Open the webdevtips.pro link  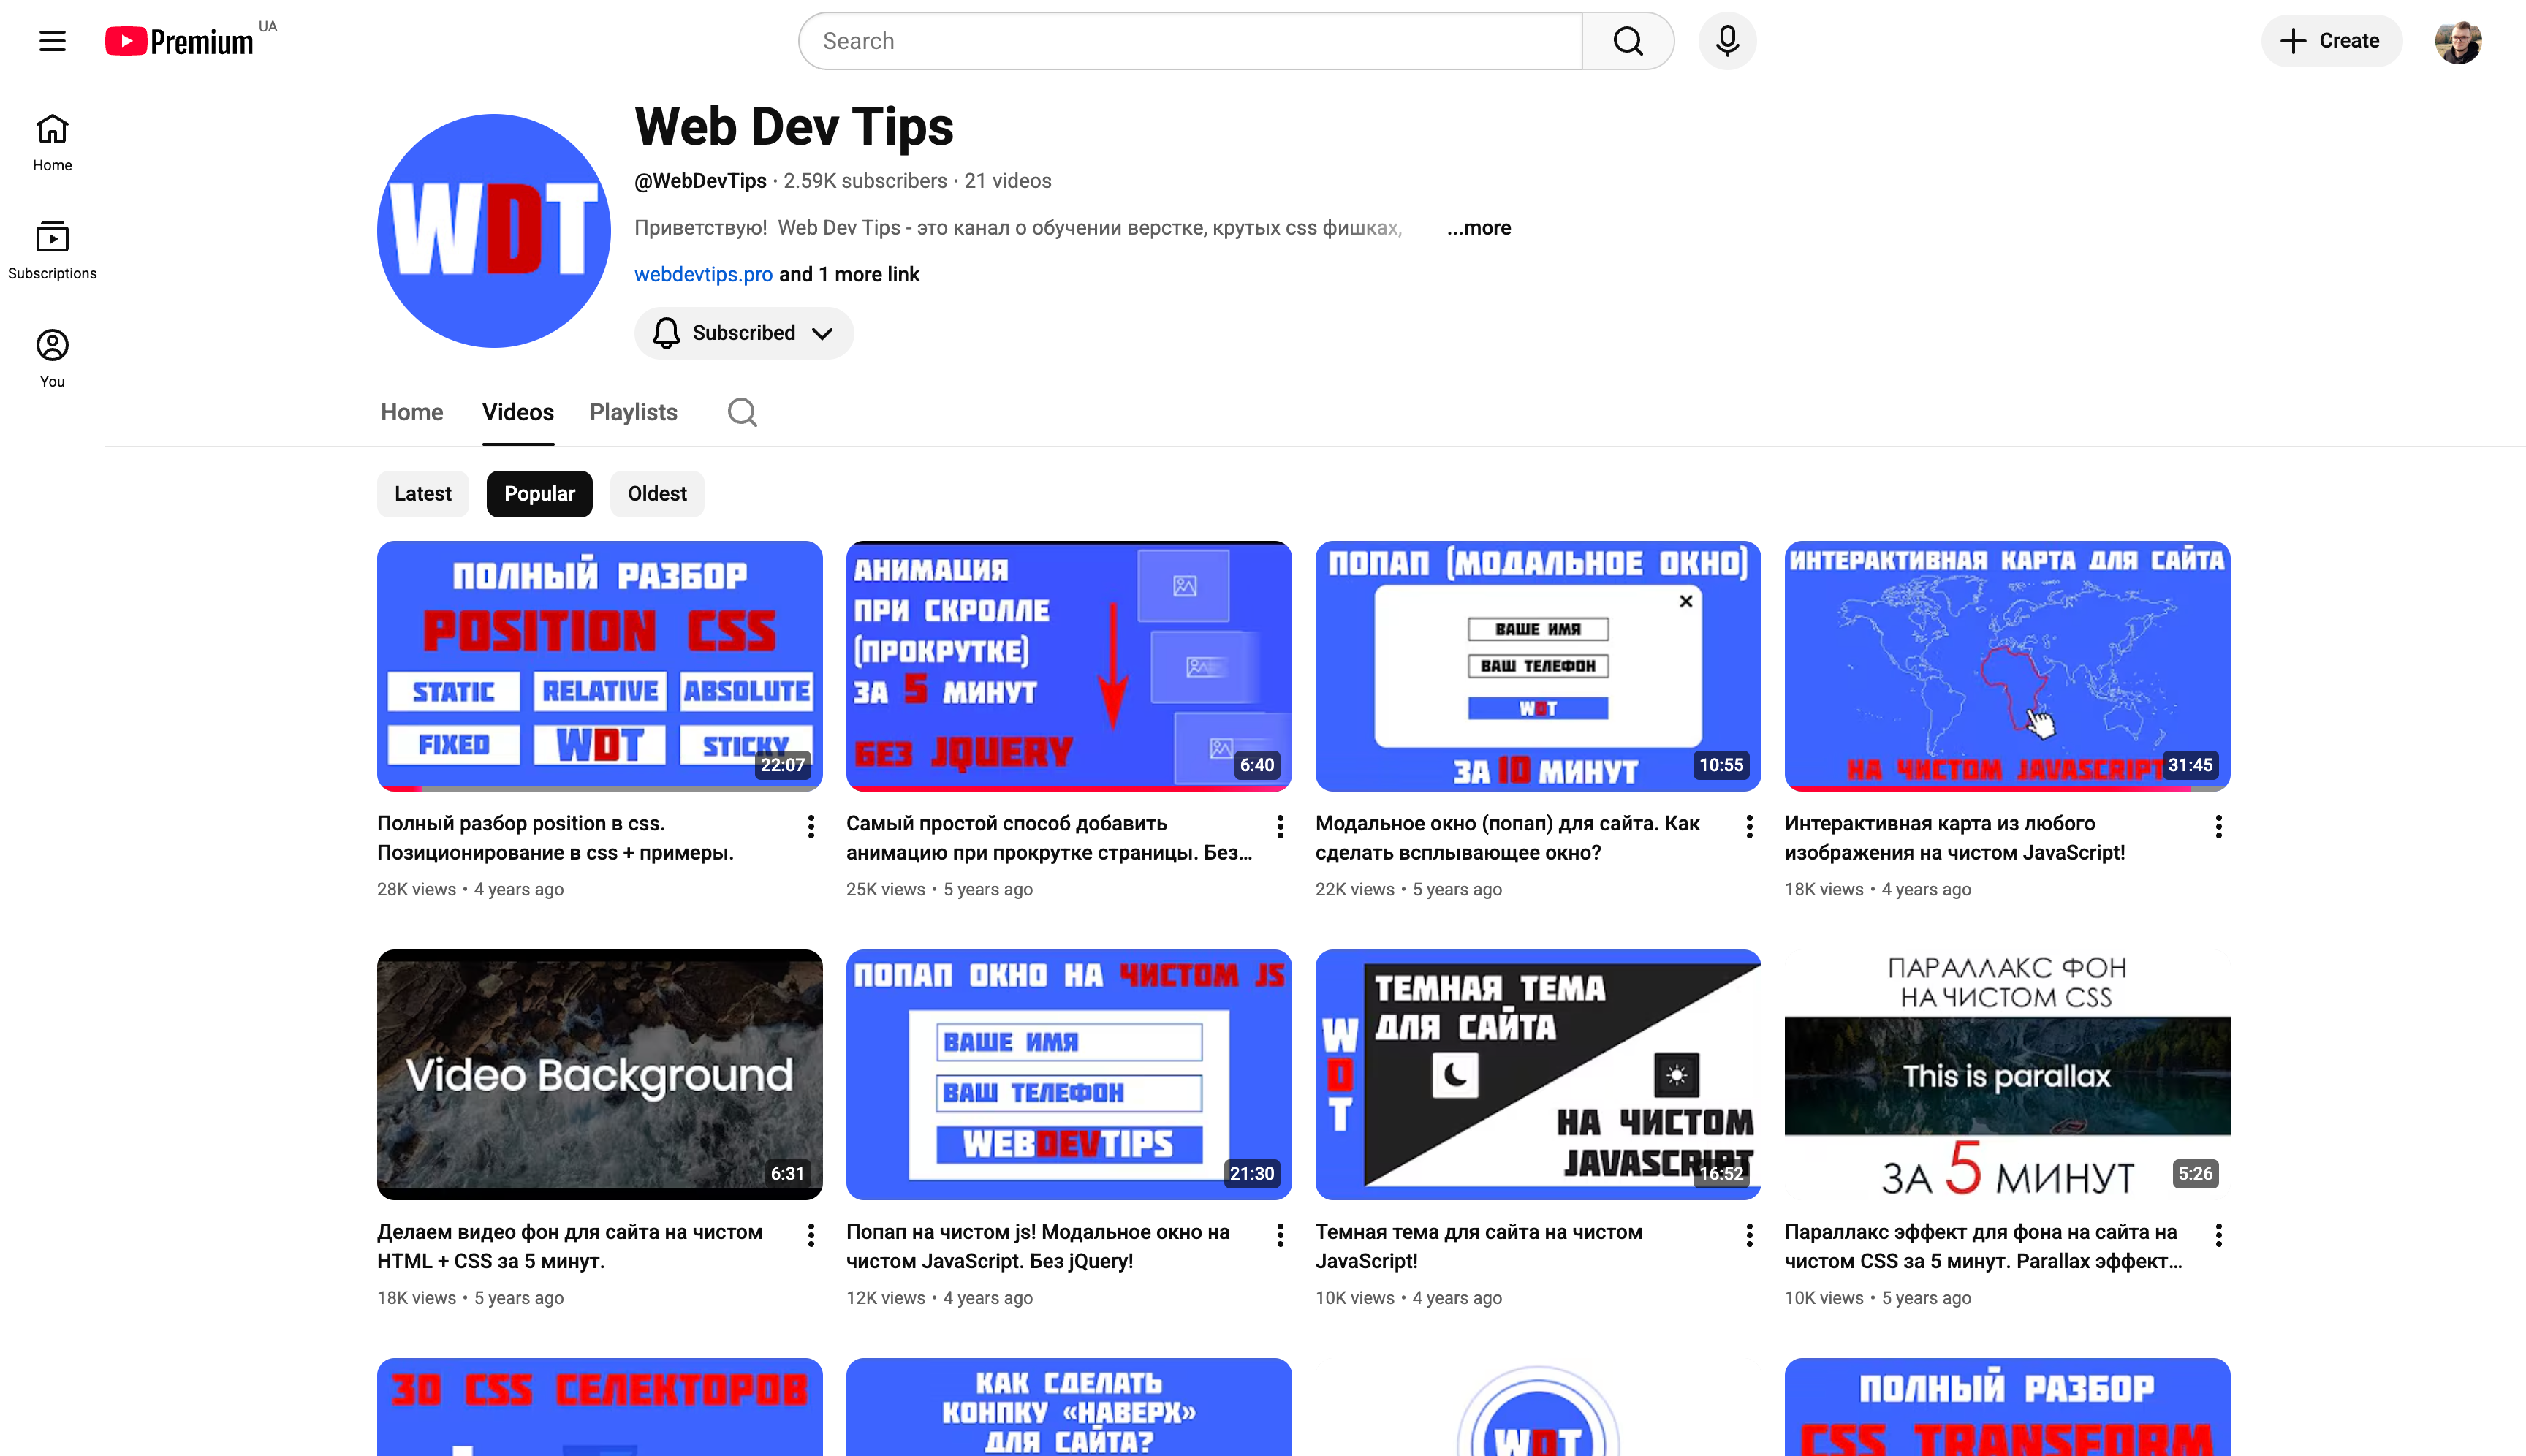[703, 274]
